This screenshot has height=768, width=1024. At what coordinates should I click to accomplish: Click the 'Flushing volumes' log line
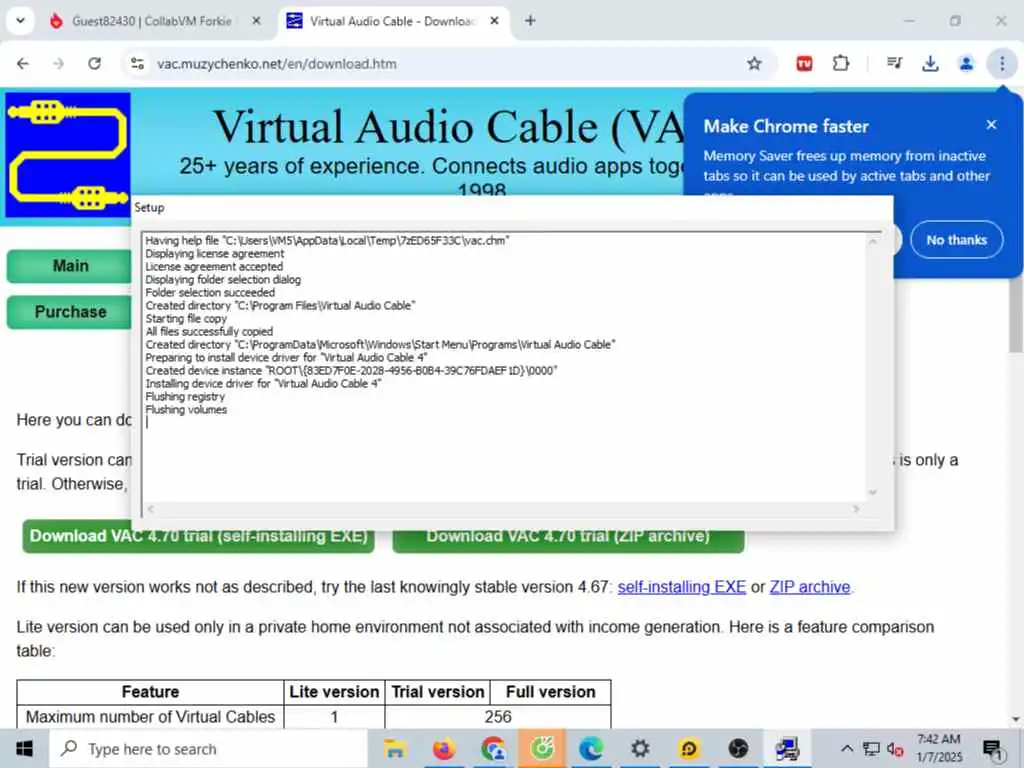coord(186,409)
